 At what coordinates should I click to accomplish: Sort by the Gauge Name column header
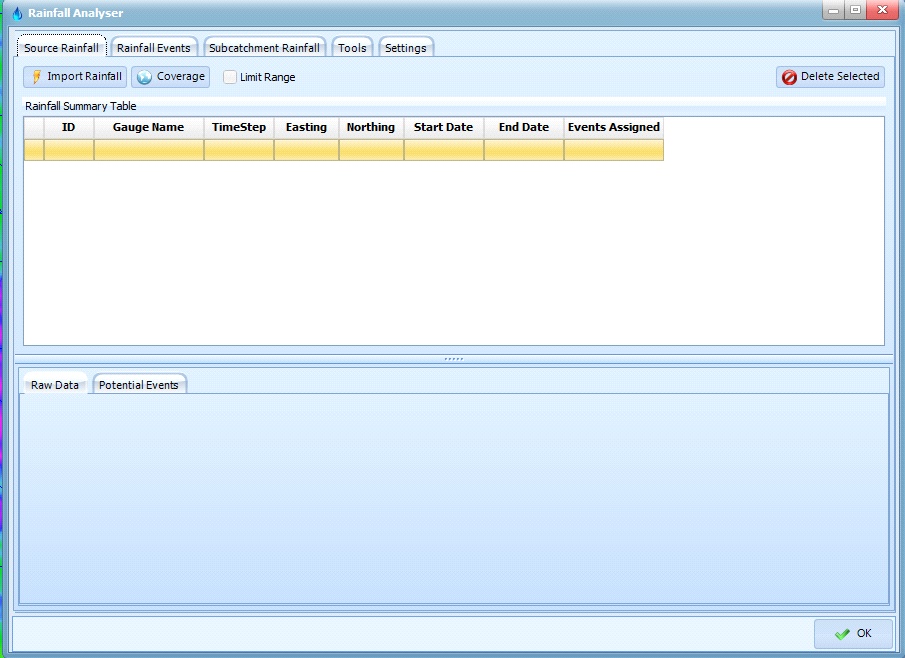pos(148,128)
